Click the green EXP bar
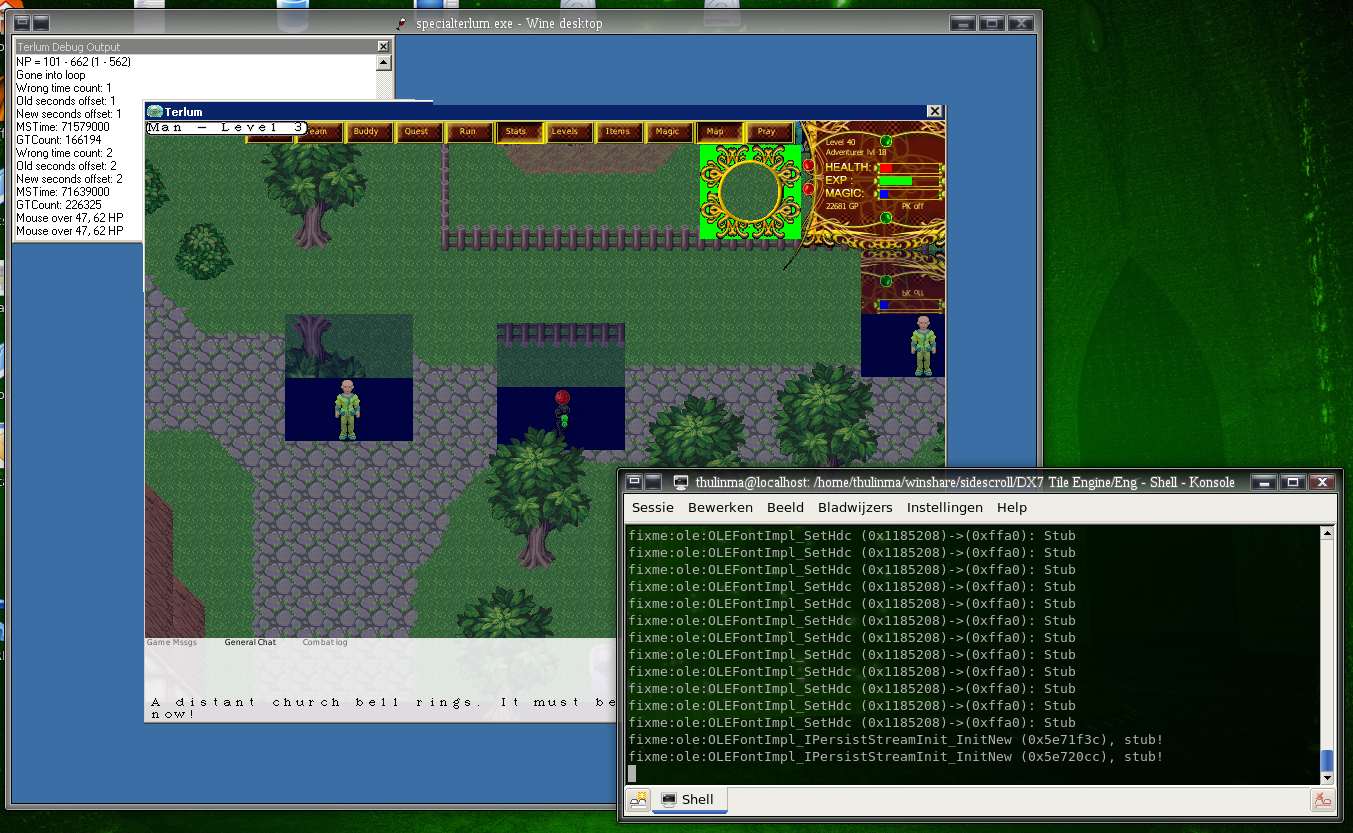Viewport: 1353px width, 833px height. [x=909, y=181]
